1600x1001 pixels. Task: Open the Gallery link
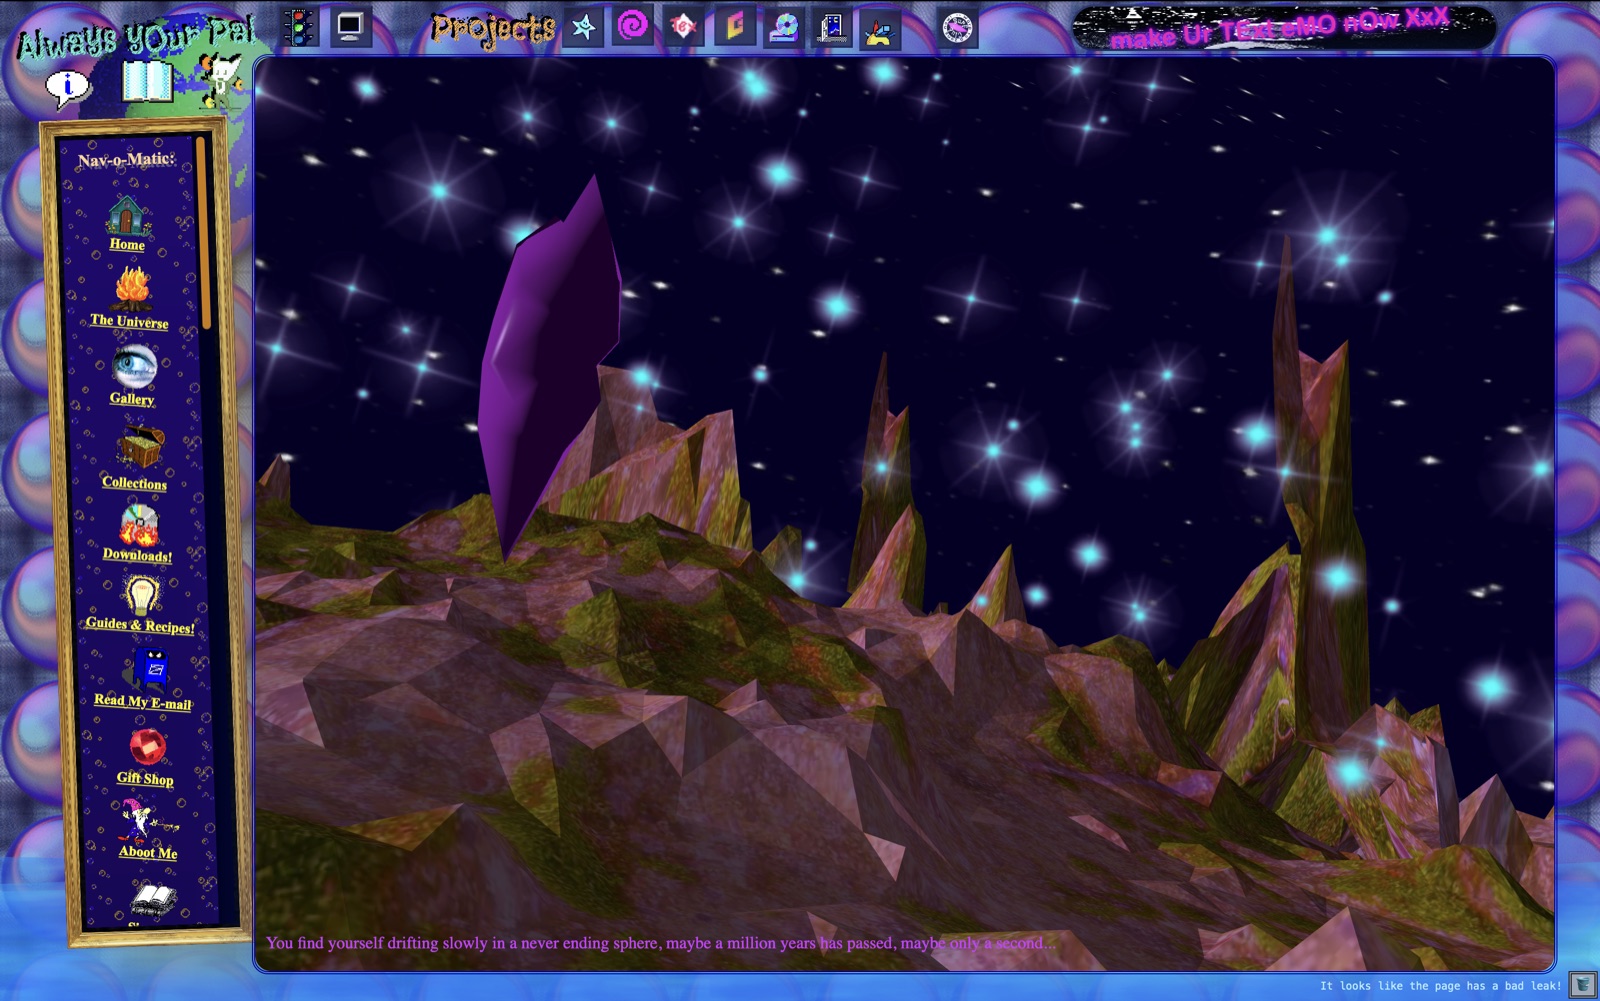pyautogui.click(x=132, y=398)
